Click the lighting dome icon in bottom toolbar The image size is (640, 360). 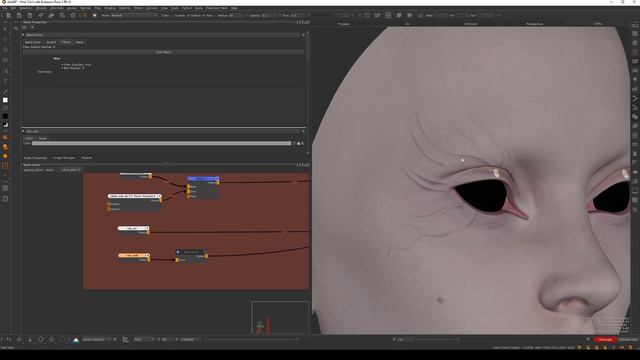[x=76, y=339]
